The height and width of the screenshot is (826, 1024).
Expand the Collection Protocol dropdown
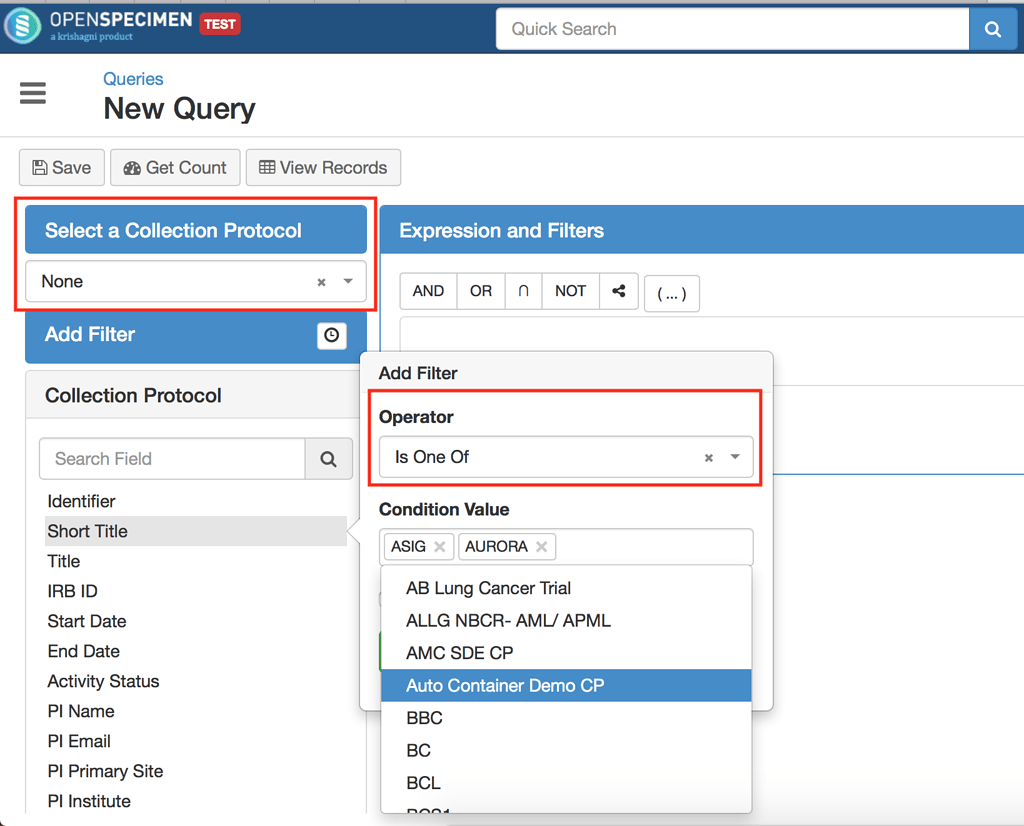(x=345, y=282)
